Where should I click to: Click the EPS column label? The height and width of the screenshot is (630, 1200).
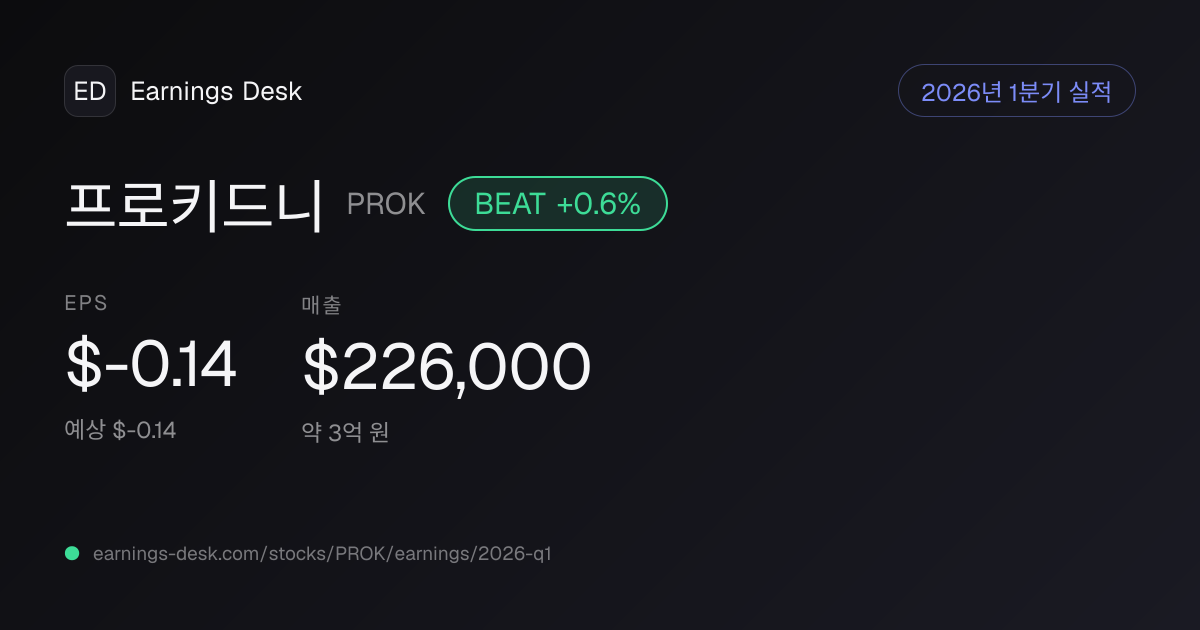(86, 304)
